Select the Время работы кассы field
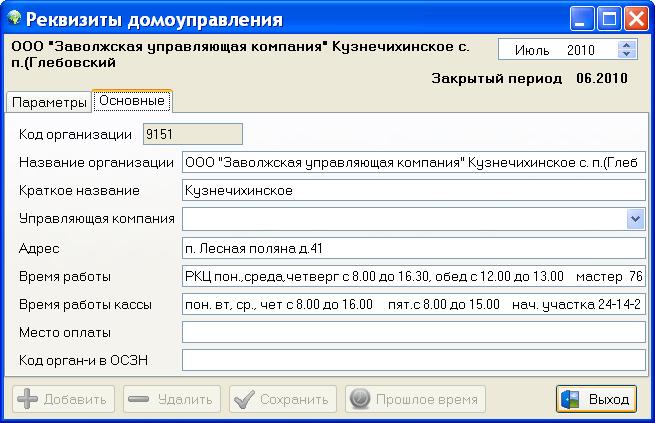The width and height of the screenshot is (655, 423). (413, 304)
